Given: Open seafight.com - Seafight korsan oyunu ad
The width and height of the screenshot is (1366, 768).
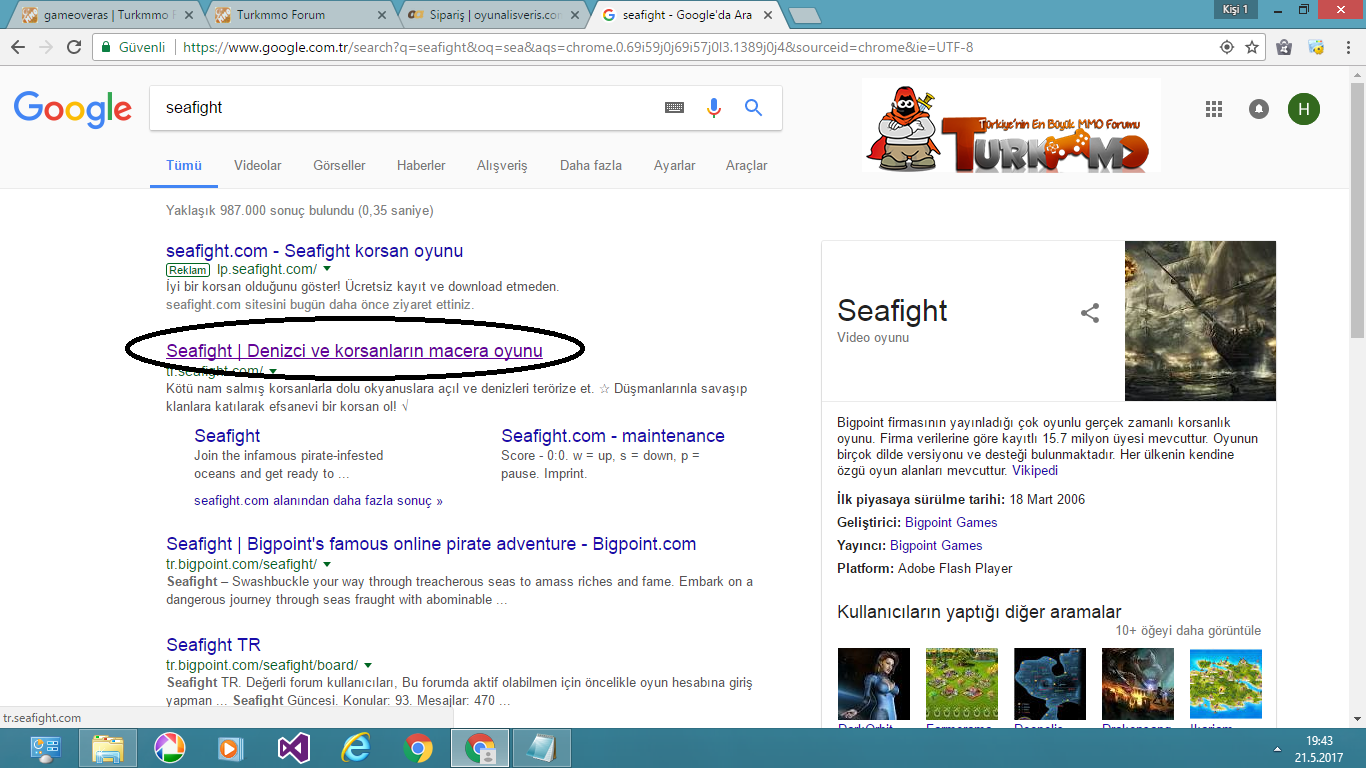Looking at the screenshot, I should (x=314, y=251).
